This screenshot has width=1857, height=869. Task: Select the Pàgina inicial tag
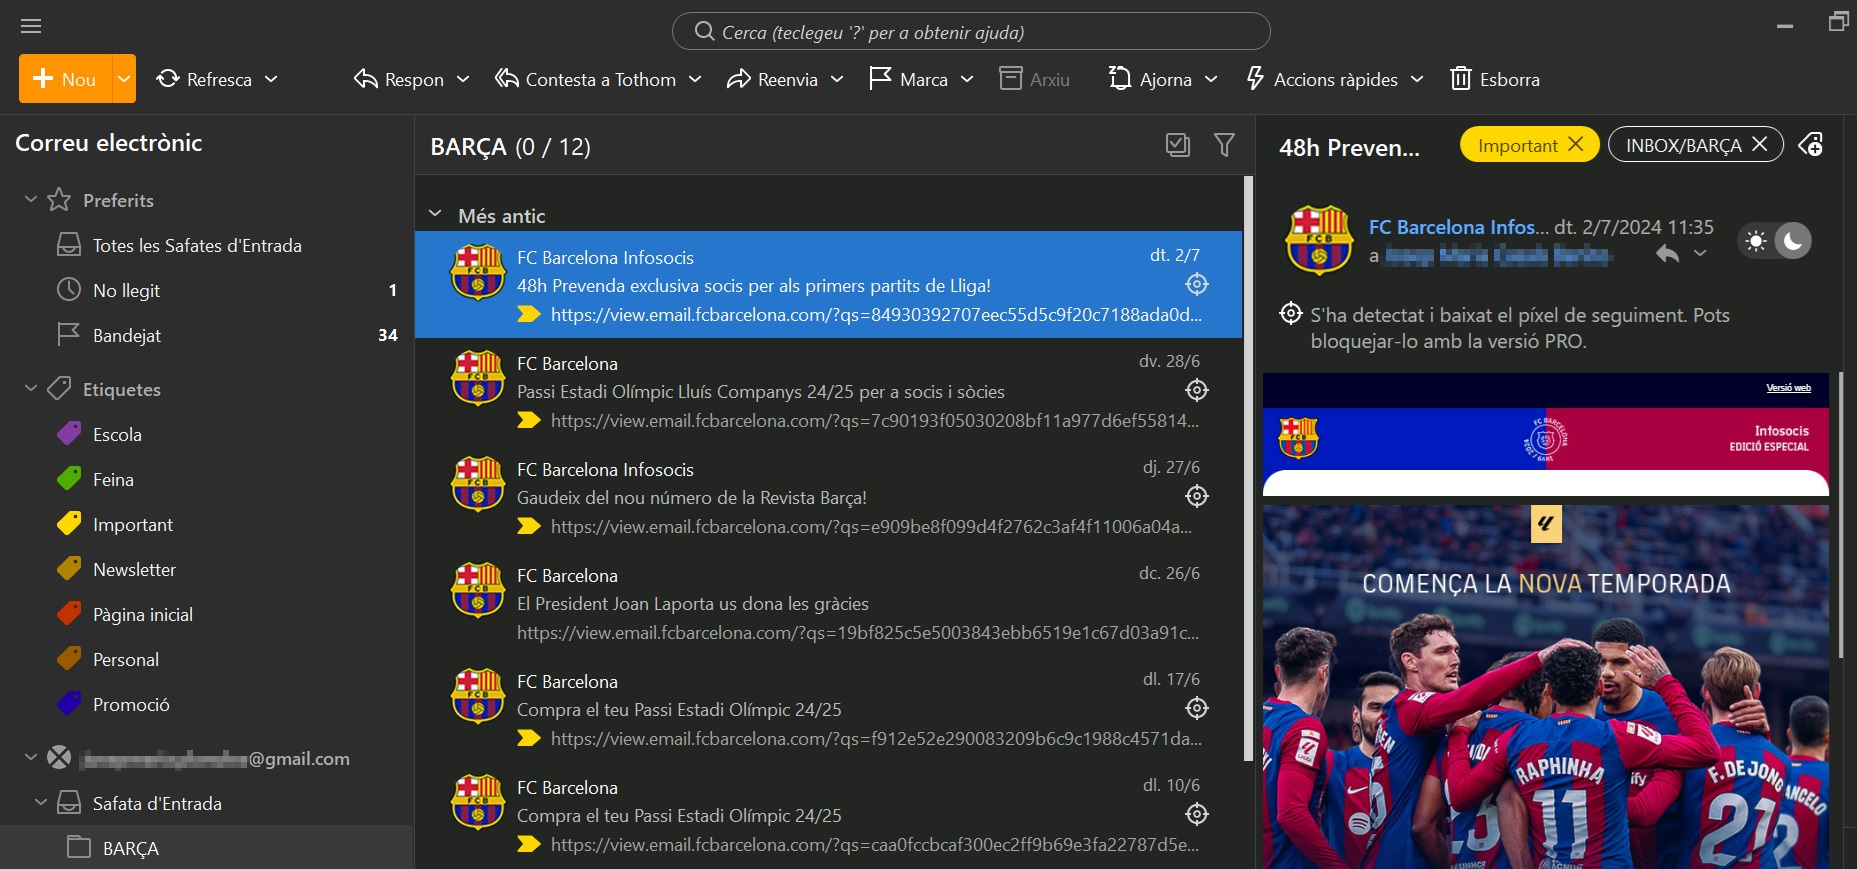click(143, 615)
